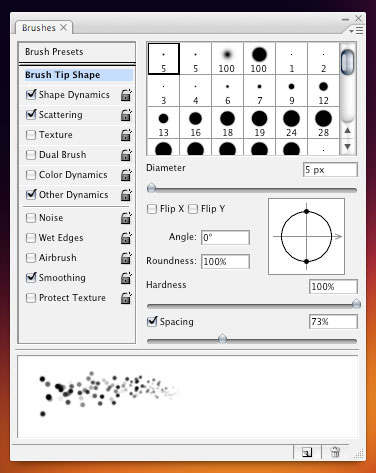Viewport: 376px width, 473px height.
Task: Enable Dual Brush checkbox
Action: pos(31,155)
